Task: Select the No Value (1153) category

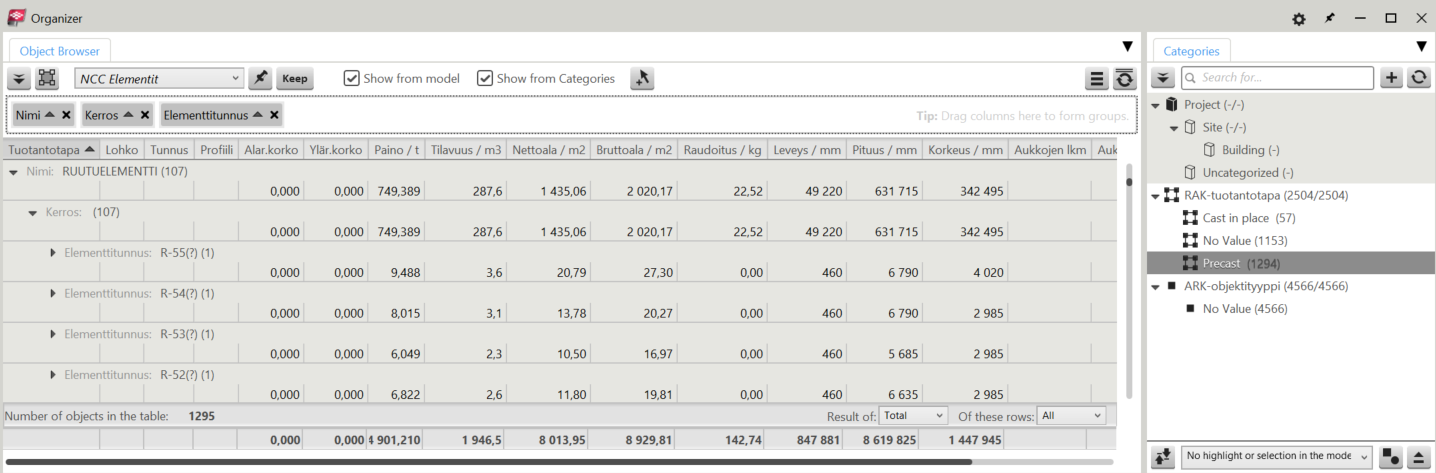Action: click(x=1245, y=240)
